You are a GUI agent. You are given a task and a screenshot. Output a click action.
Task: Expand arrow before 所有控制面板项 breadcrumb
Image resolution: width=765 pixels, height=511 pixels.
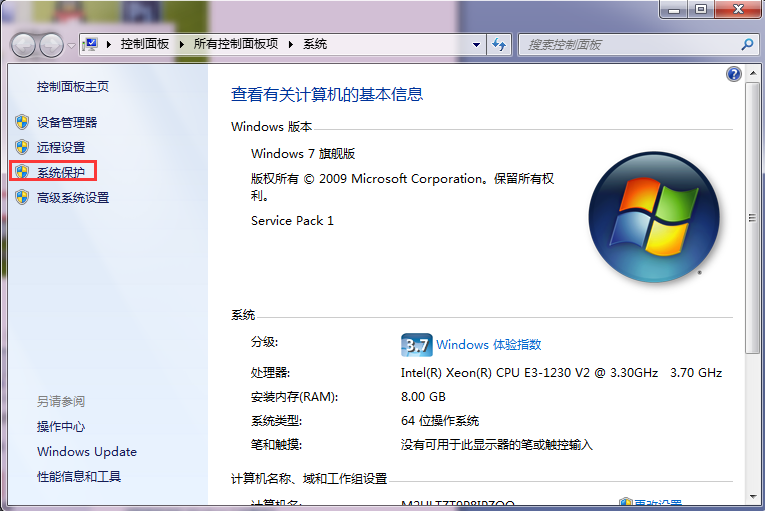(x=181, y=44)
